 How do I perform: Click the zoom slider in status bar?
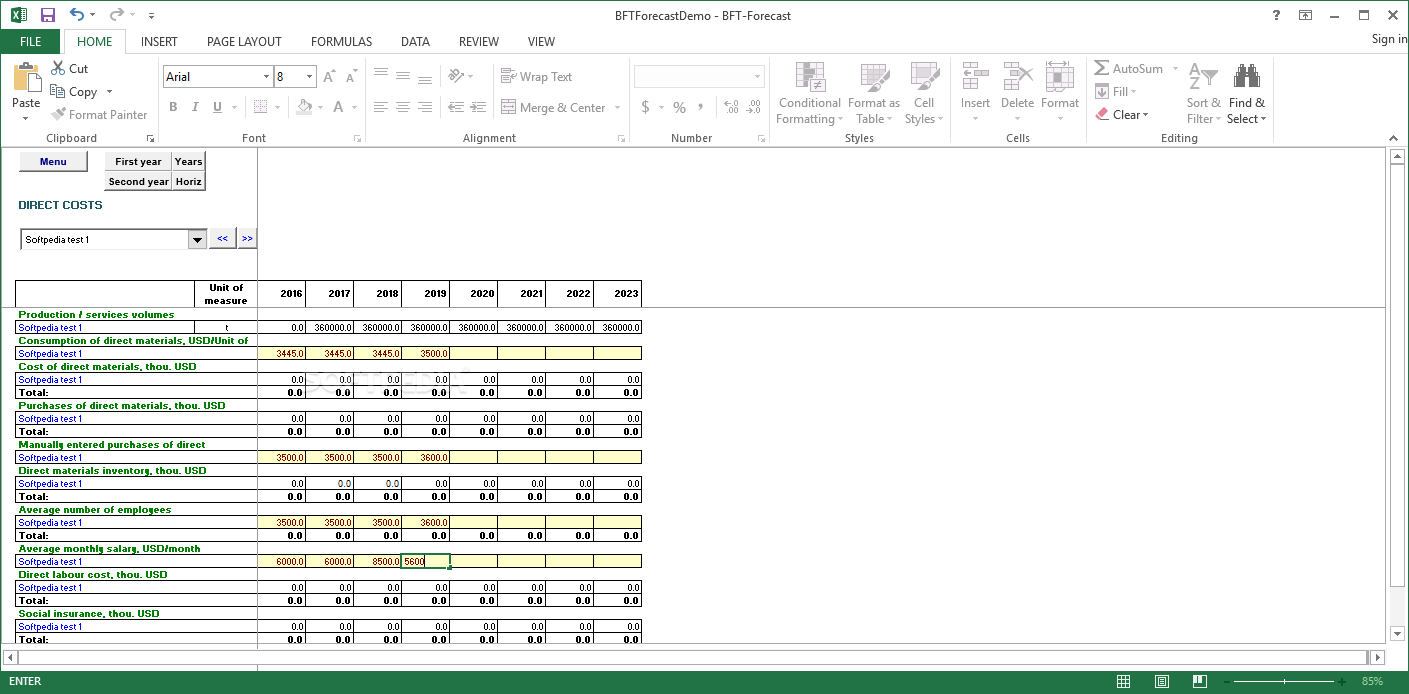(x=1285, y=681)
